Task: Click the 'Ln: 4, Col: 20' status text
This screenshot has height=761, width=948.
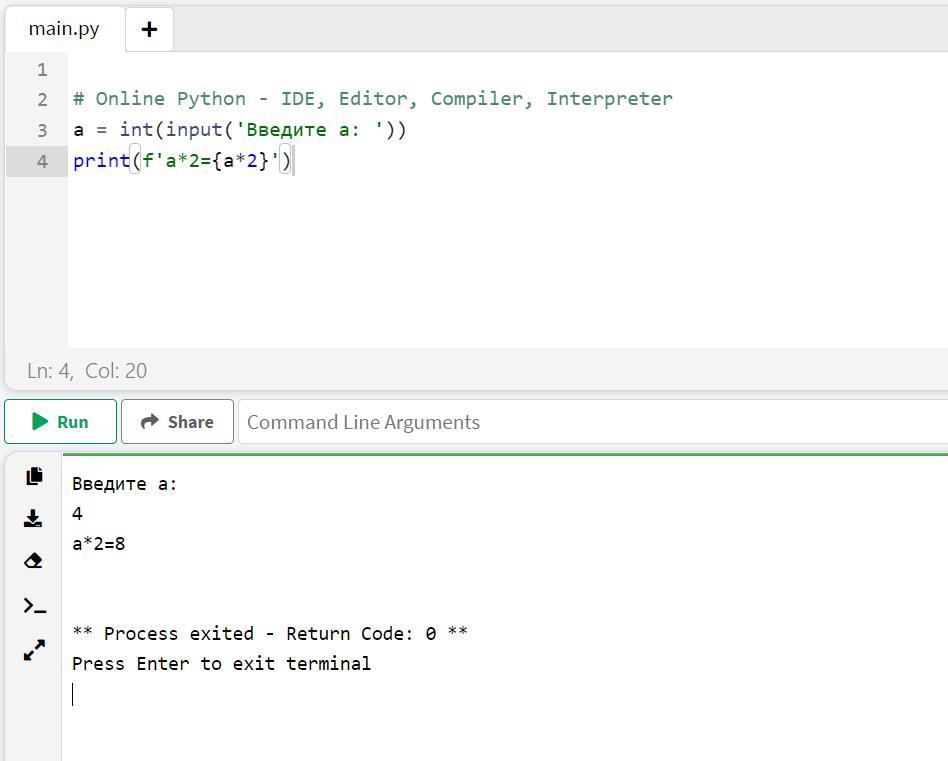Action: pyautogui.click(x=87, y=371)
